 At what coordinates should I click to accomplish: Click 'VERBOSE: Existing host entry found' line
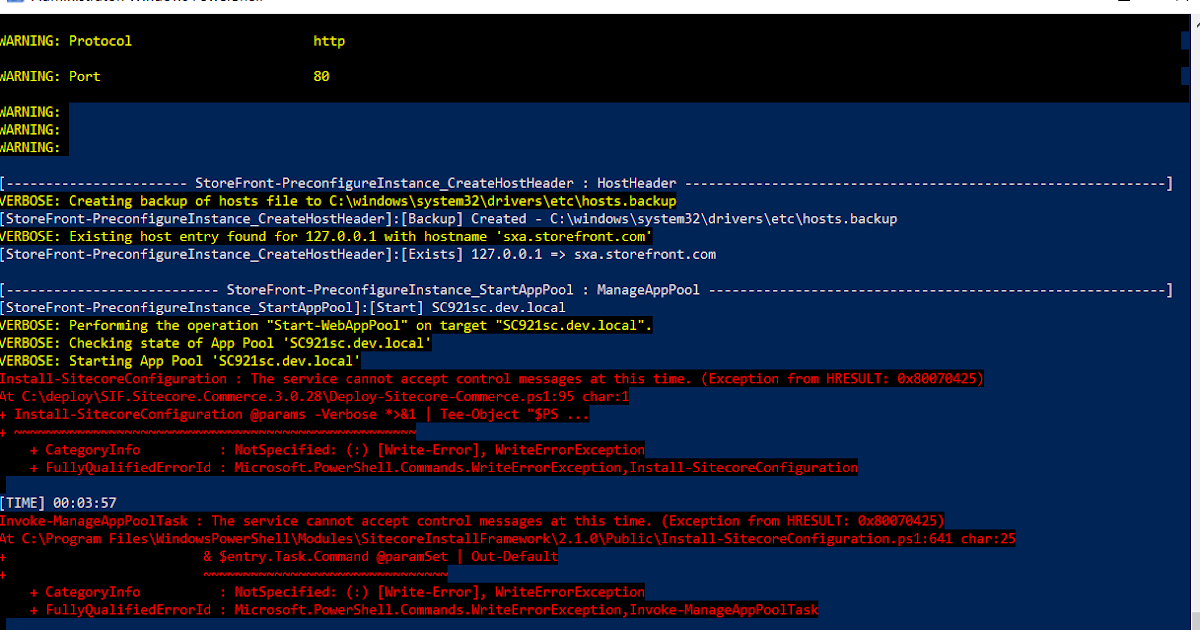point(326,237)
